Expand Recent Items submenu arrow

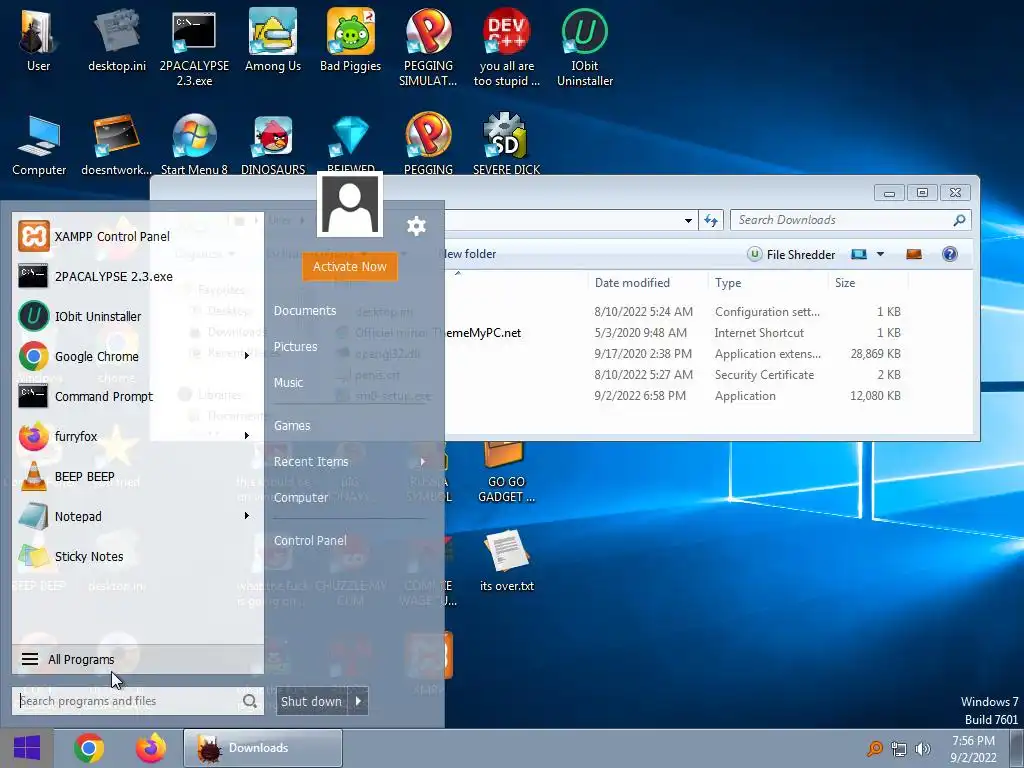tap(423, 462)
